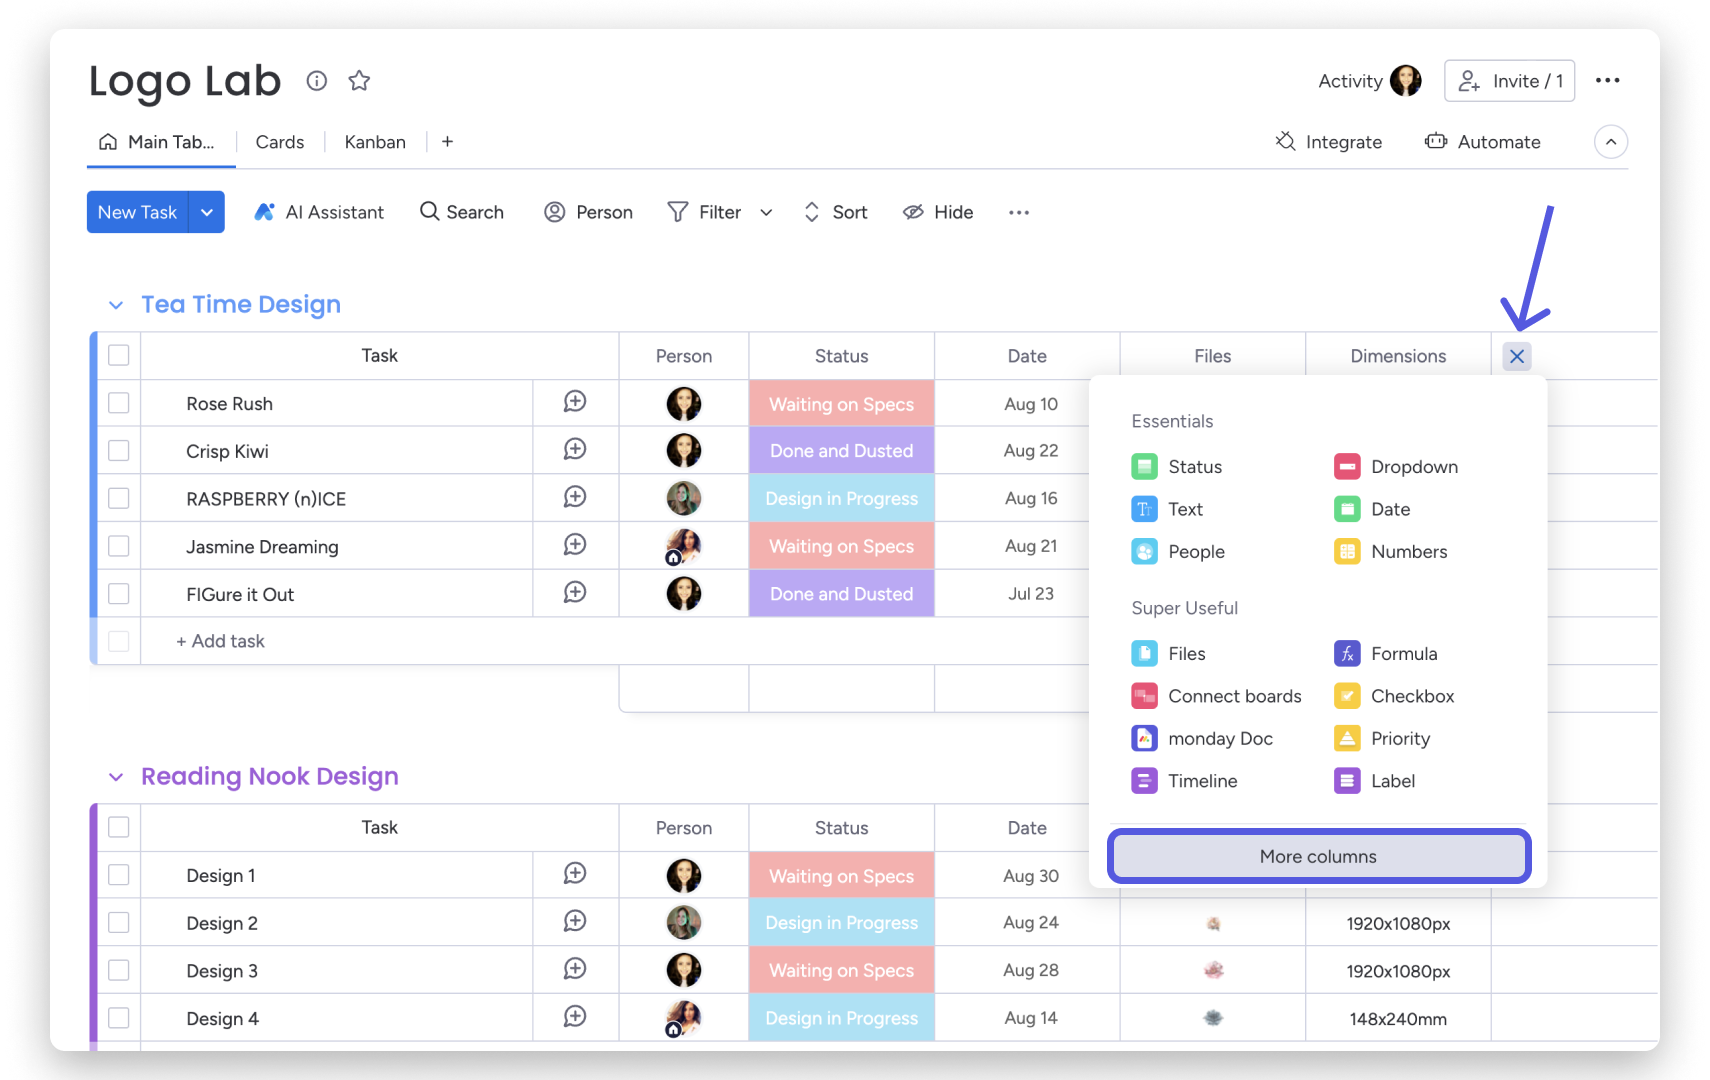
Task: Open the AI Assistant
Action: click(x=319, y=212)
